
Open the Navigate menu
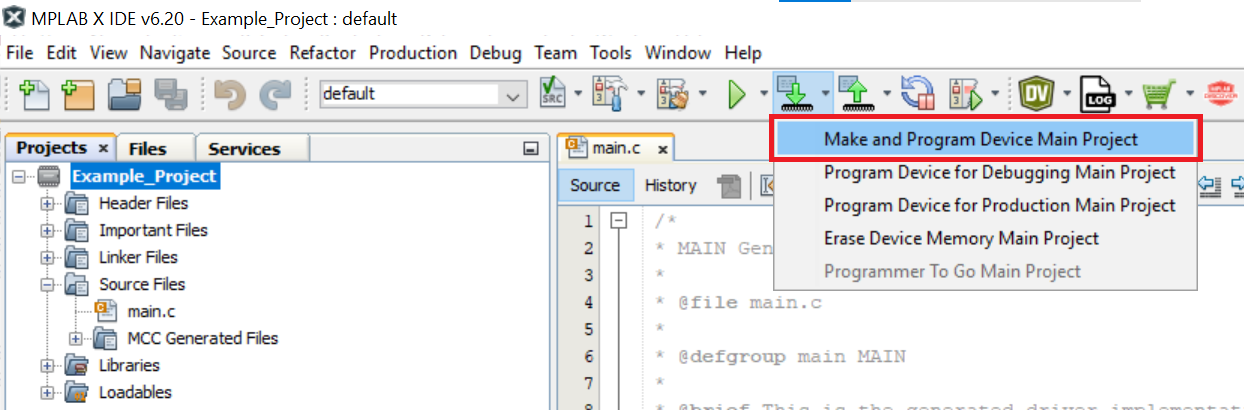(x=175, y=53)
